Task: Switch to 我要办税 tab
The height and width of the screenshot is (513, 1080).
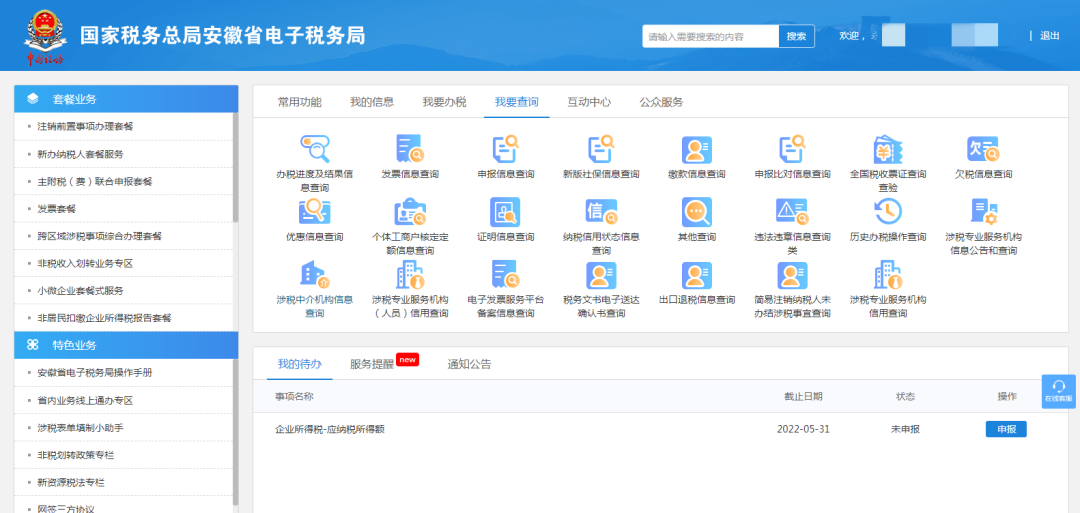Action: (444, 102)
